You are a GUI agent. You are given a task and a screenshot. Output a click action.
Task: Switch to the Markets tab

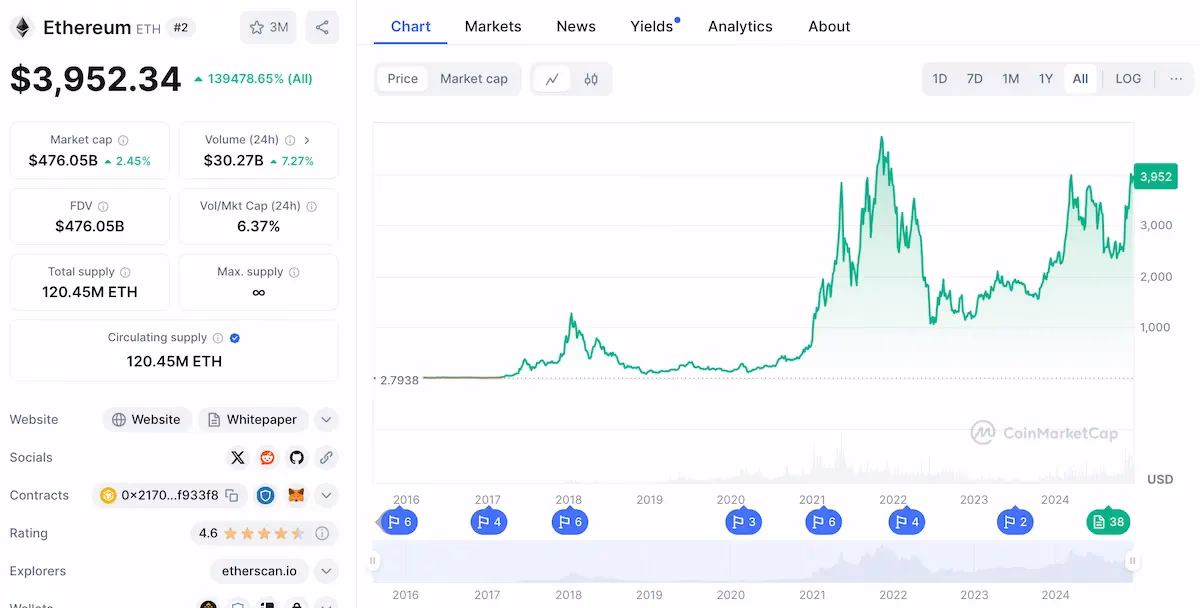(492, 26)
